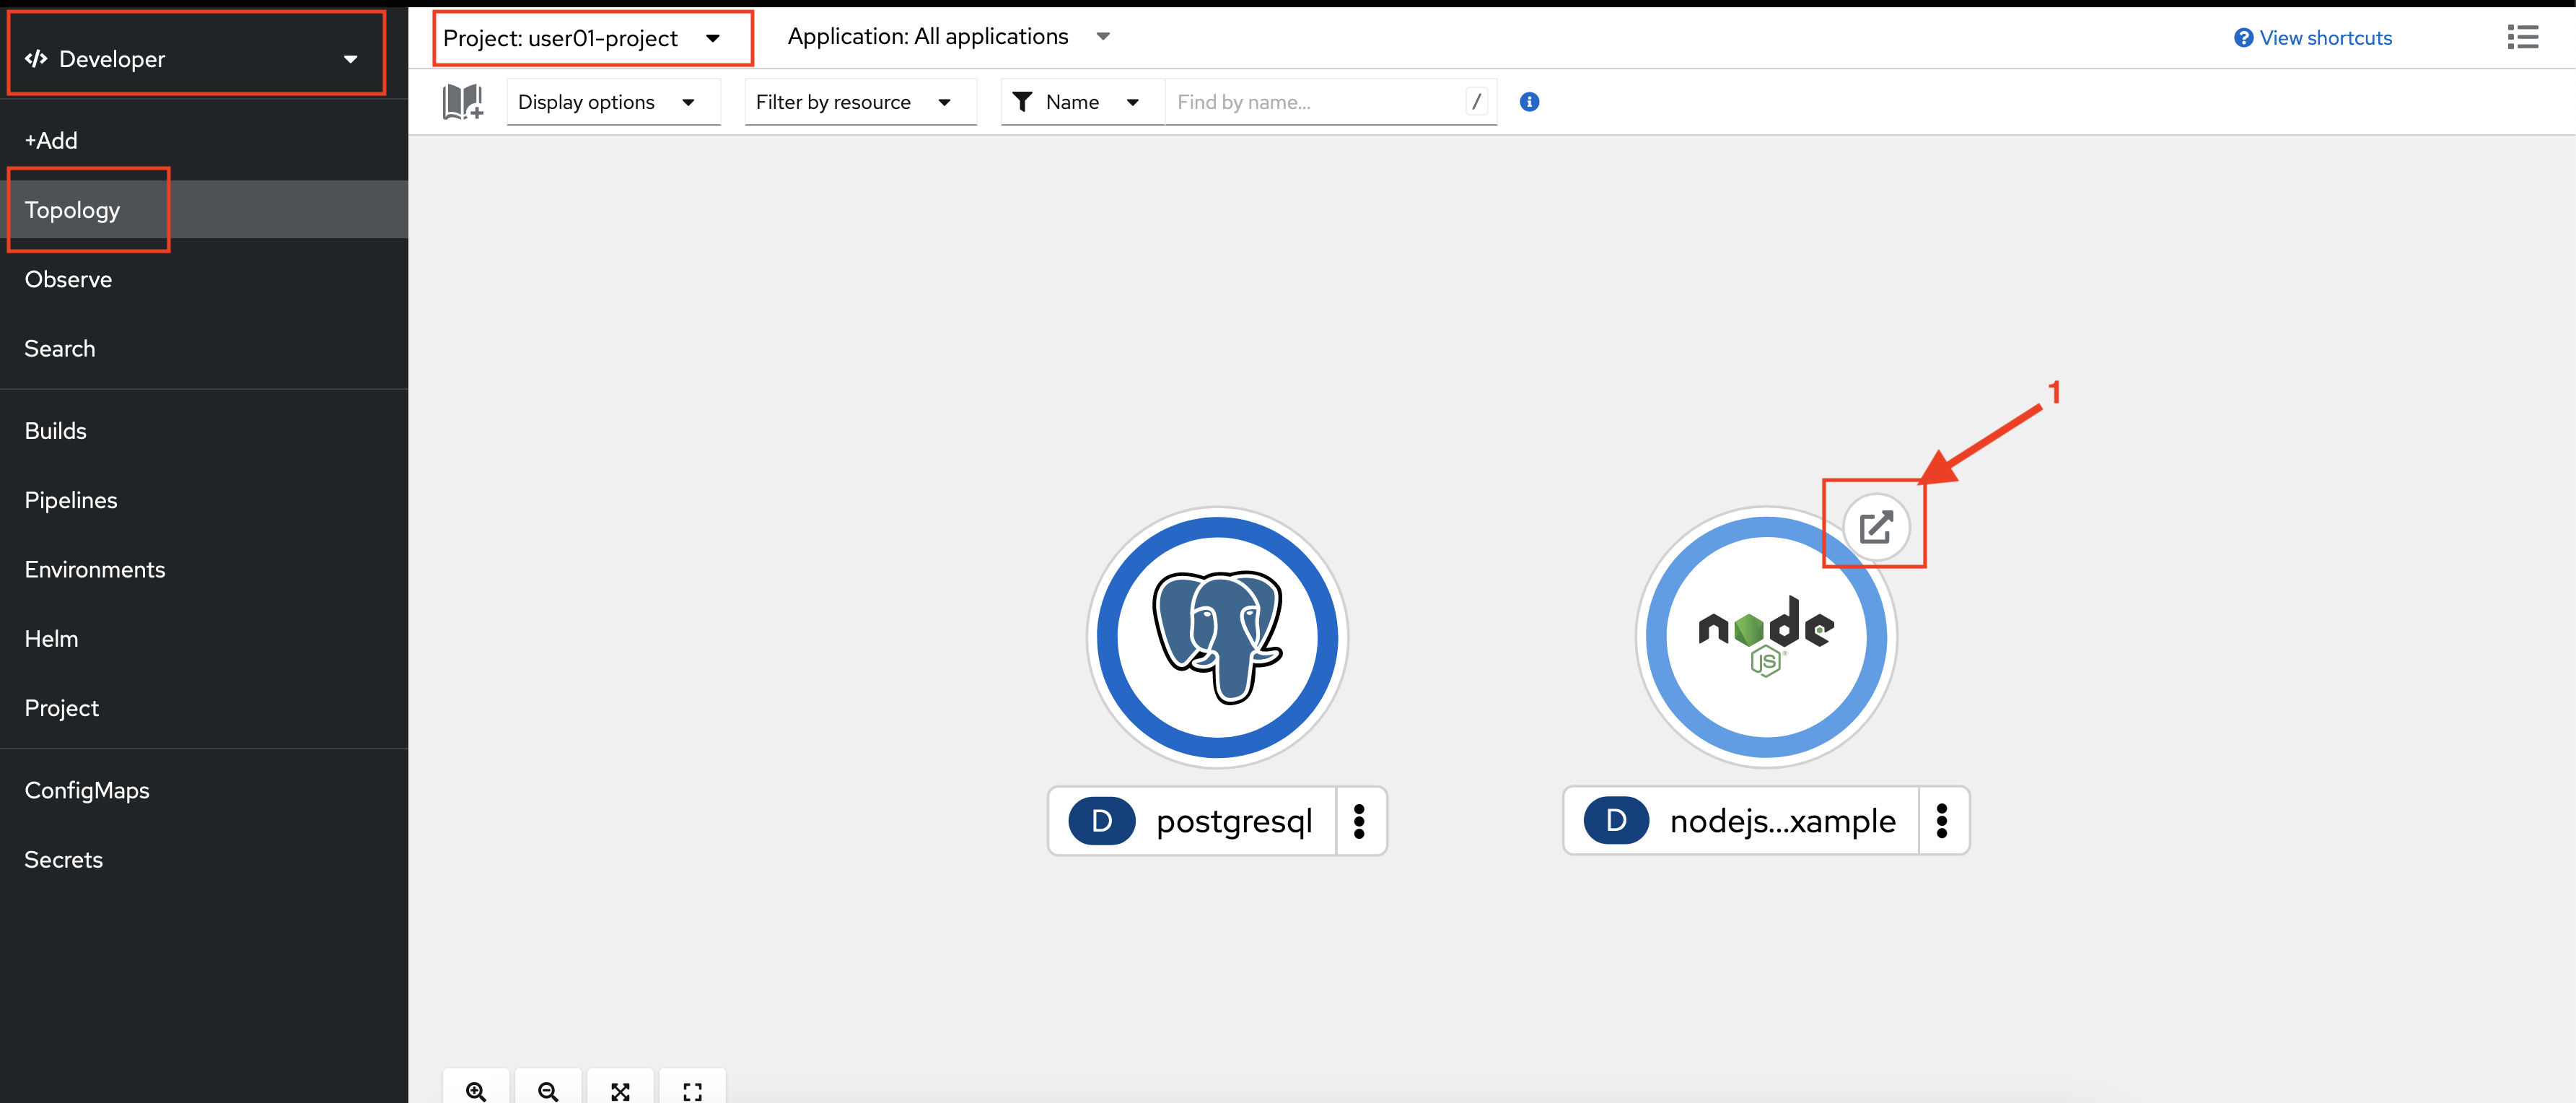
Task: Open the nodejs app URL external link icon
Action: pyautogui.click(x=1876, y=526)
